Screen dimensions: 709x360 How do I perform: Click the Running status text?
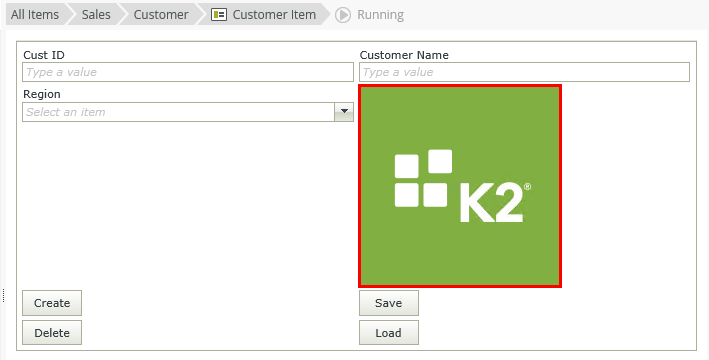(380, 15)
